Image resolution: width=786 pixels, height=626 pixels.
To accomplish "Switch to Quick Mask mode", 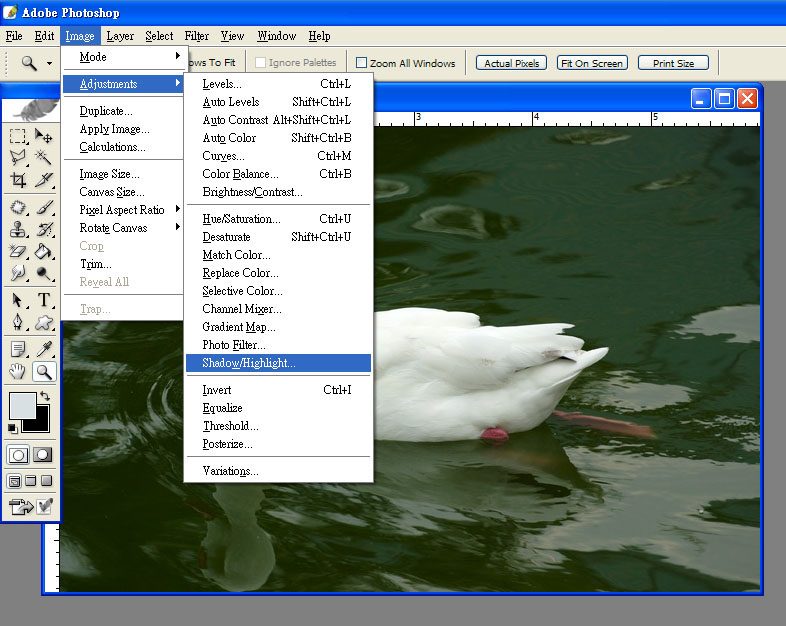I will point(43,454).
